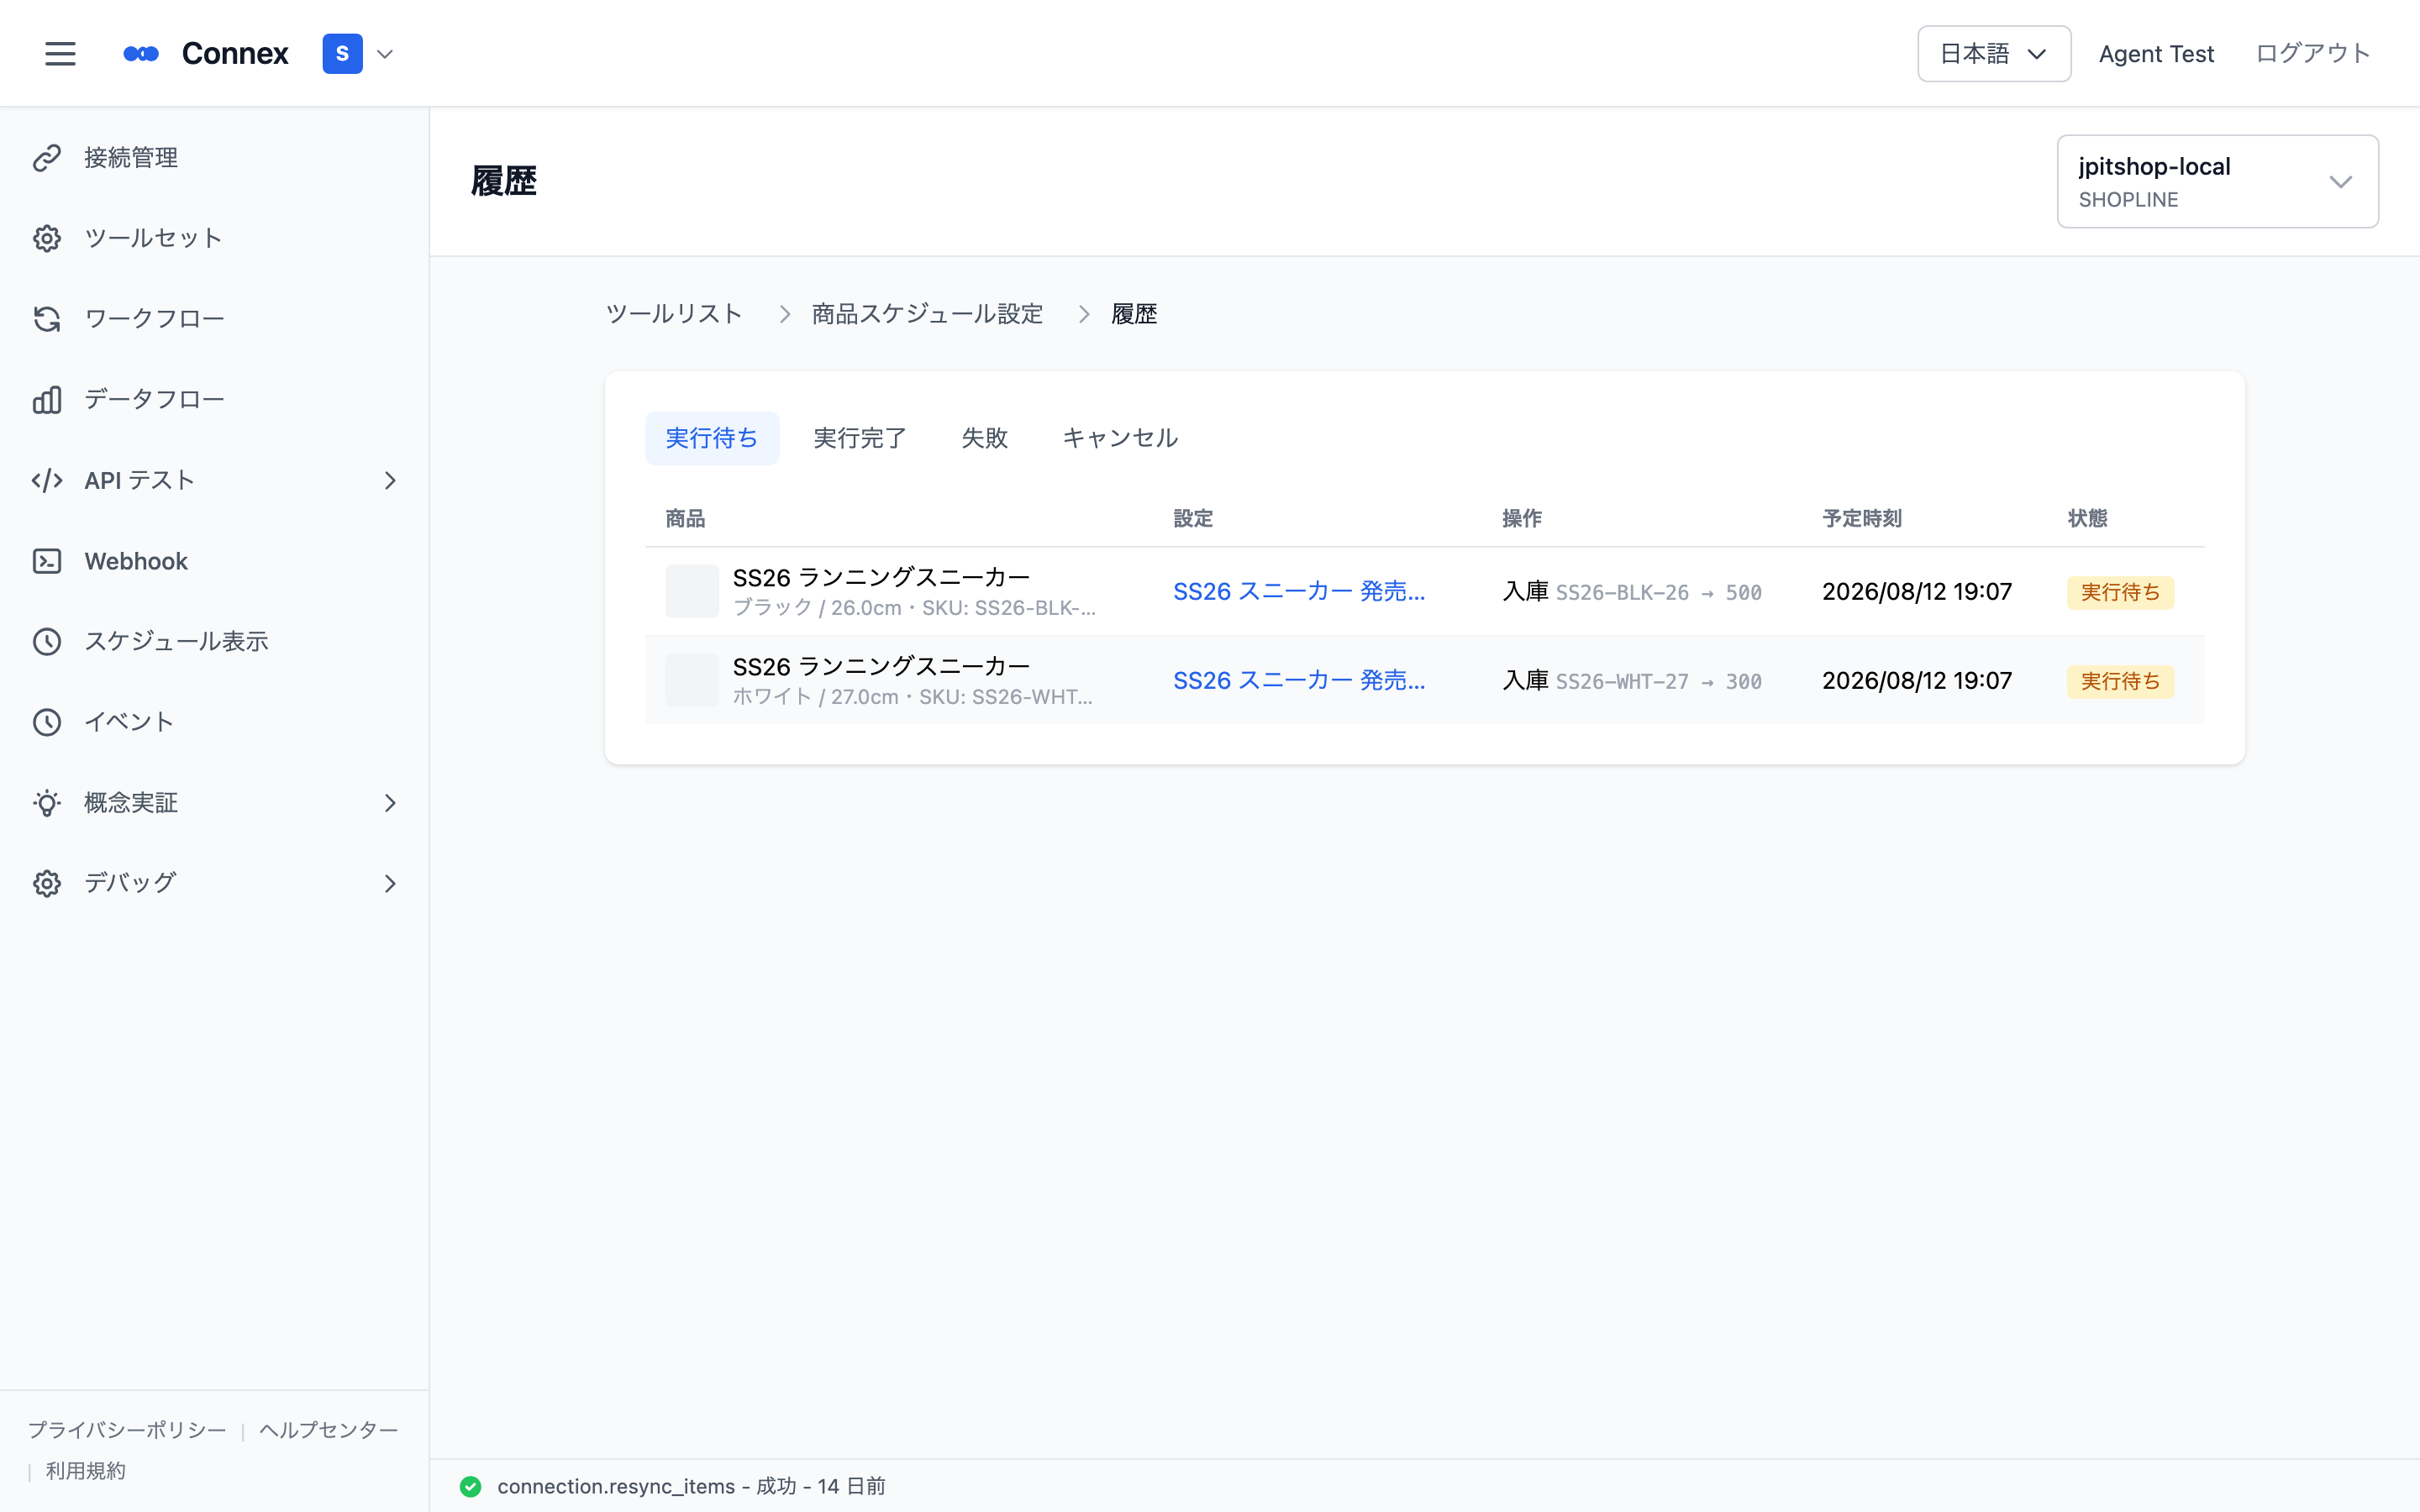
Task: Open the 日本語 language dropdown
Action: [x=1994, y=54]
